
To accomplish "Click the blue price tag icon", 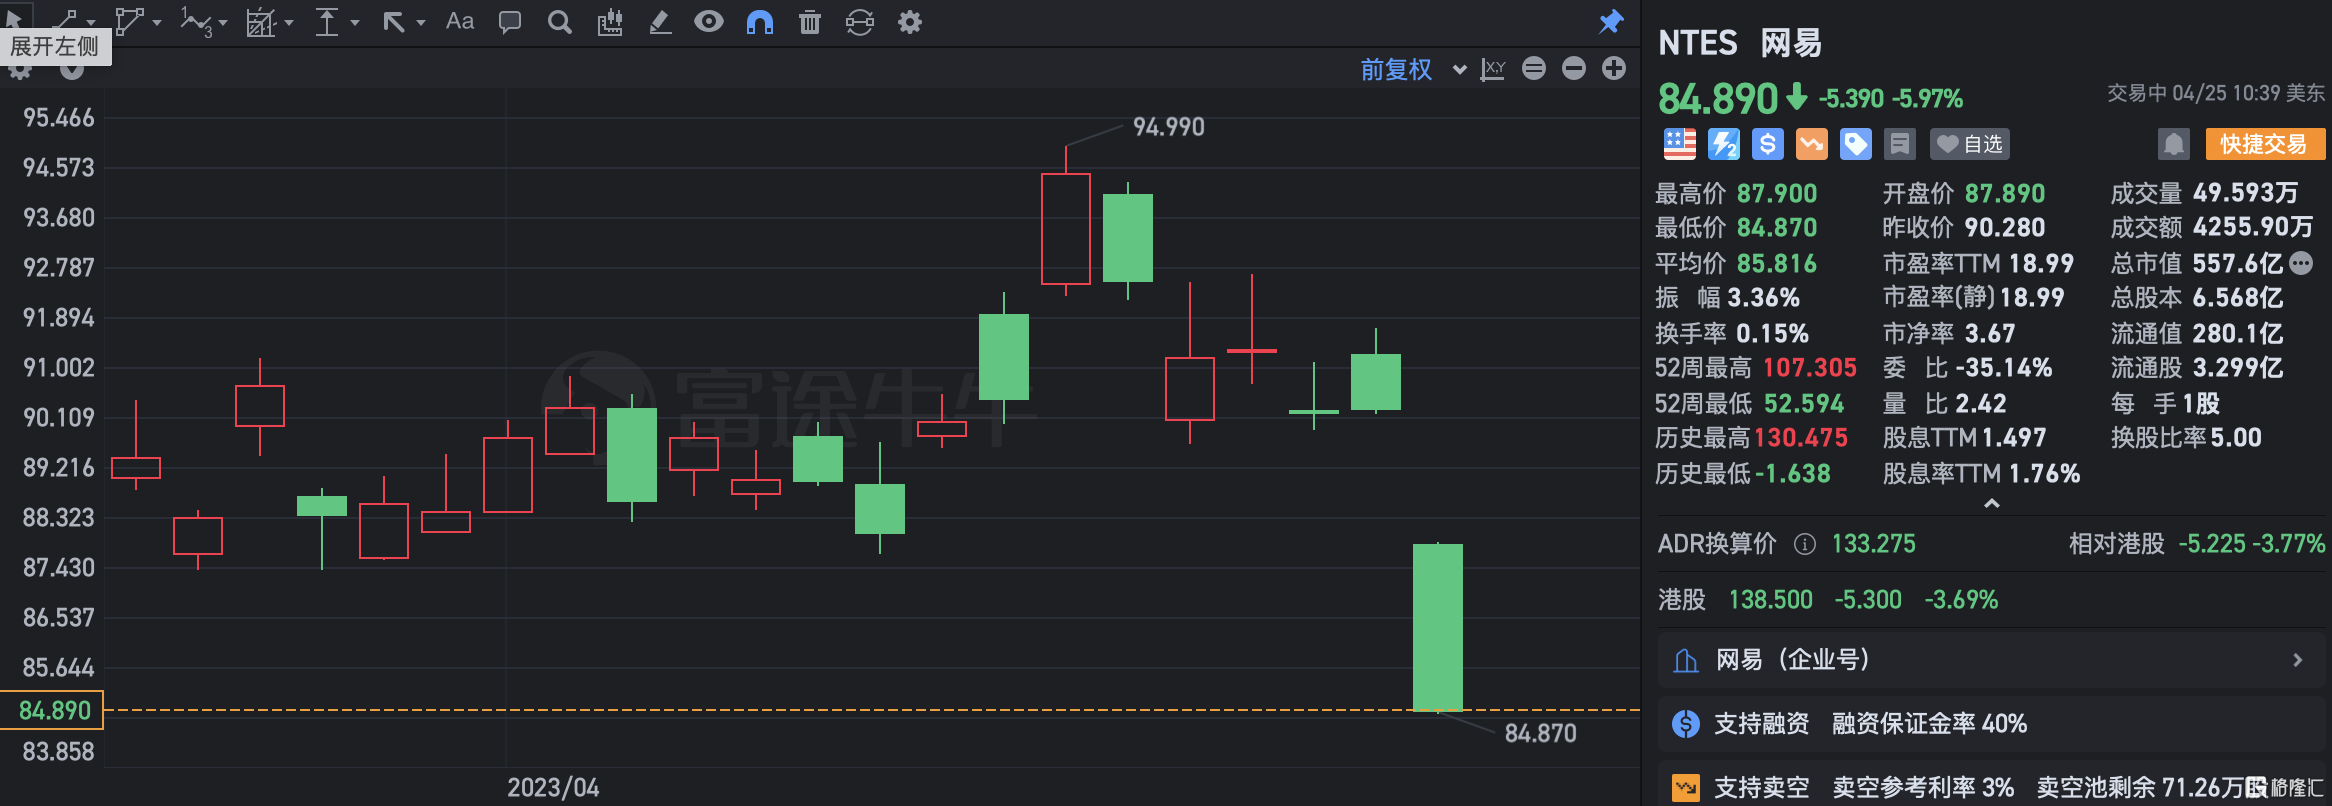I will tap(1856, 144).
